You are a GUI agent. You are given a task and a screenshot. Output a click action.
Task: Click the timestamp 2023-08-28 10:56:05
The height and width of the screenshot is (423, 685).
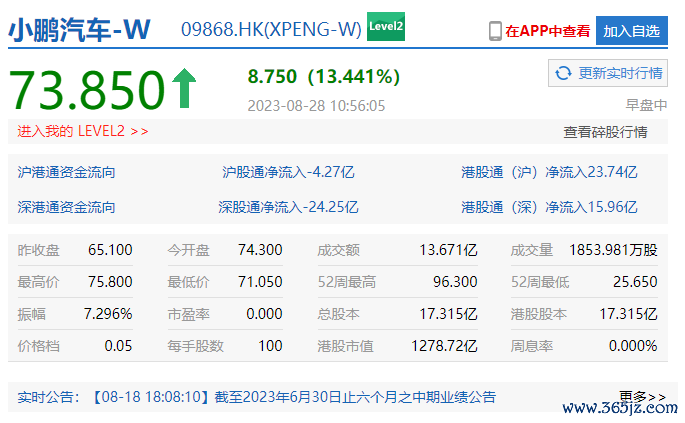pos(316,106)
